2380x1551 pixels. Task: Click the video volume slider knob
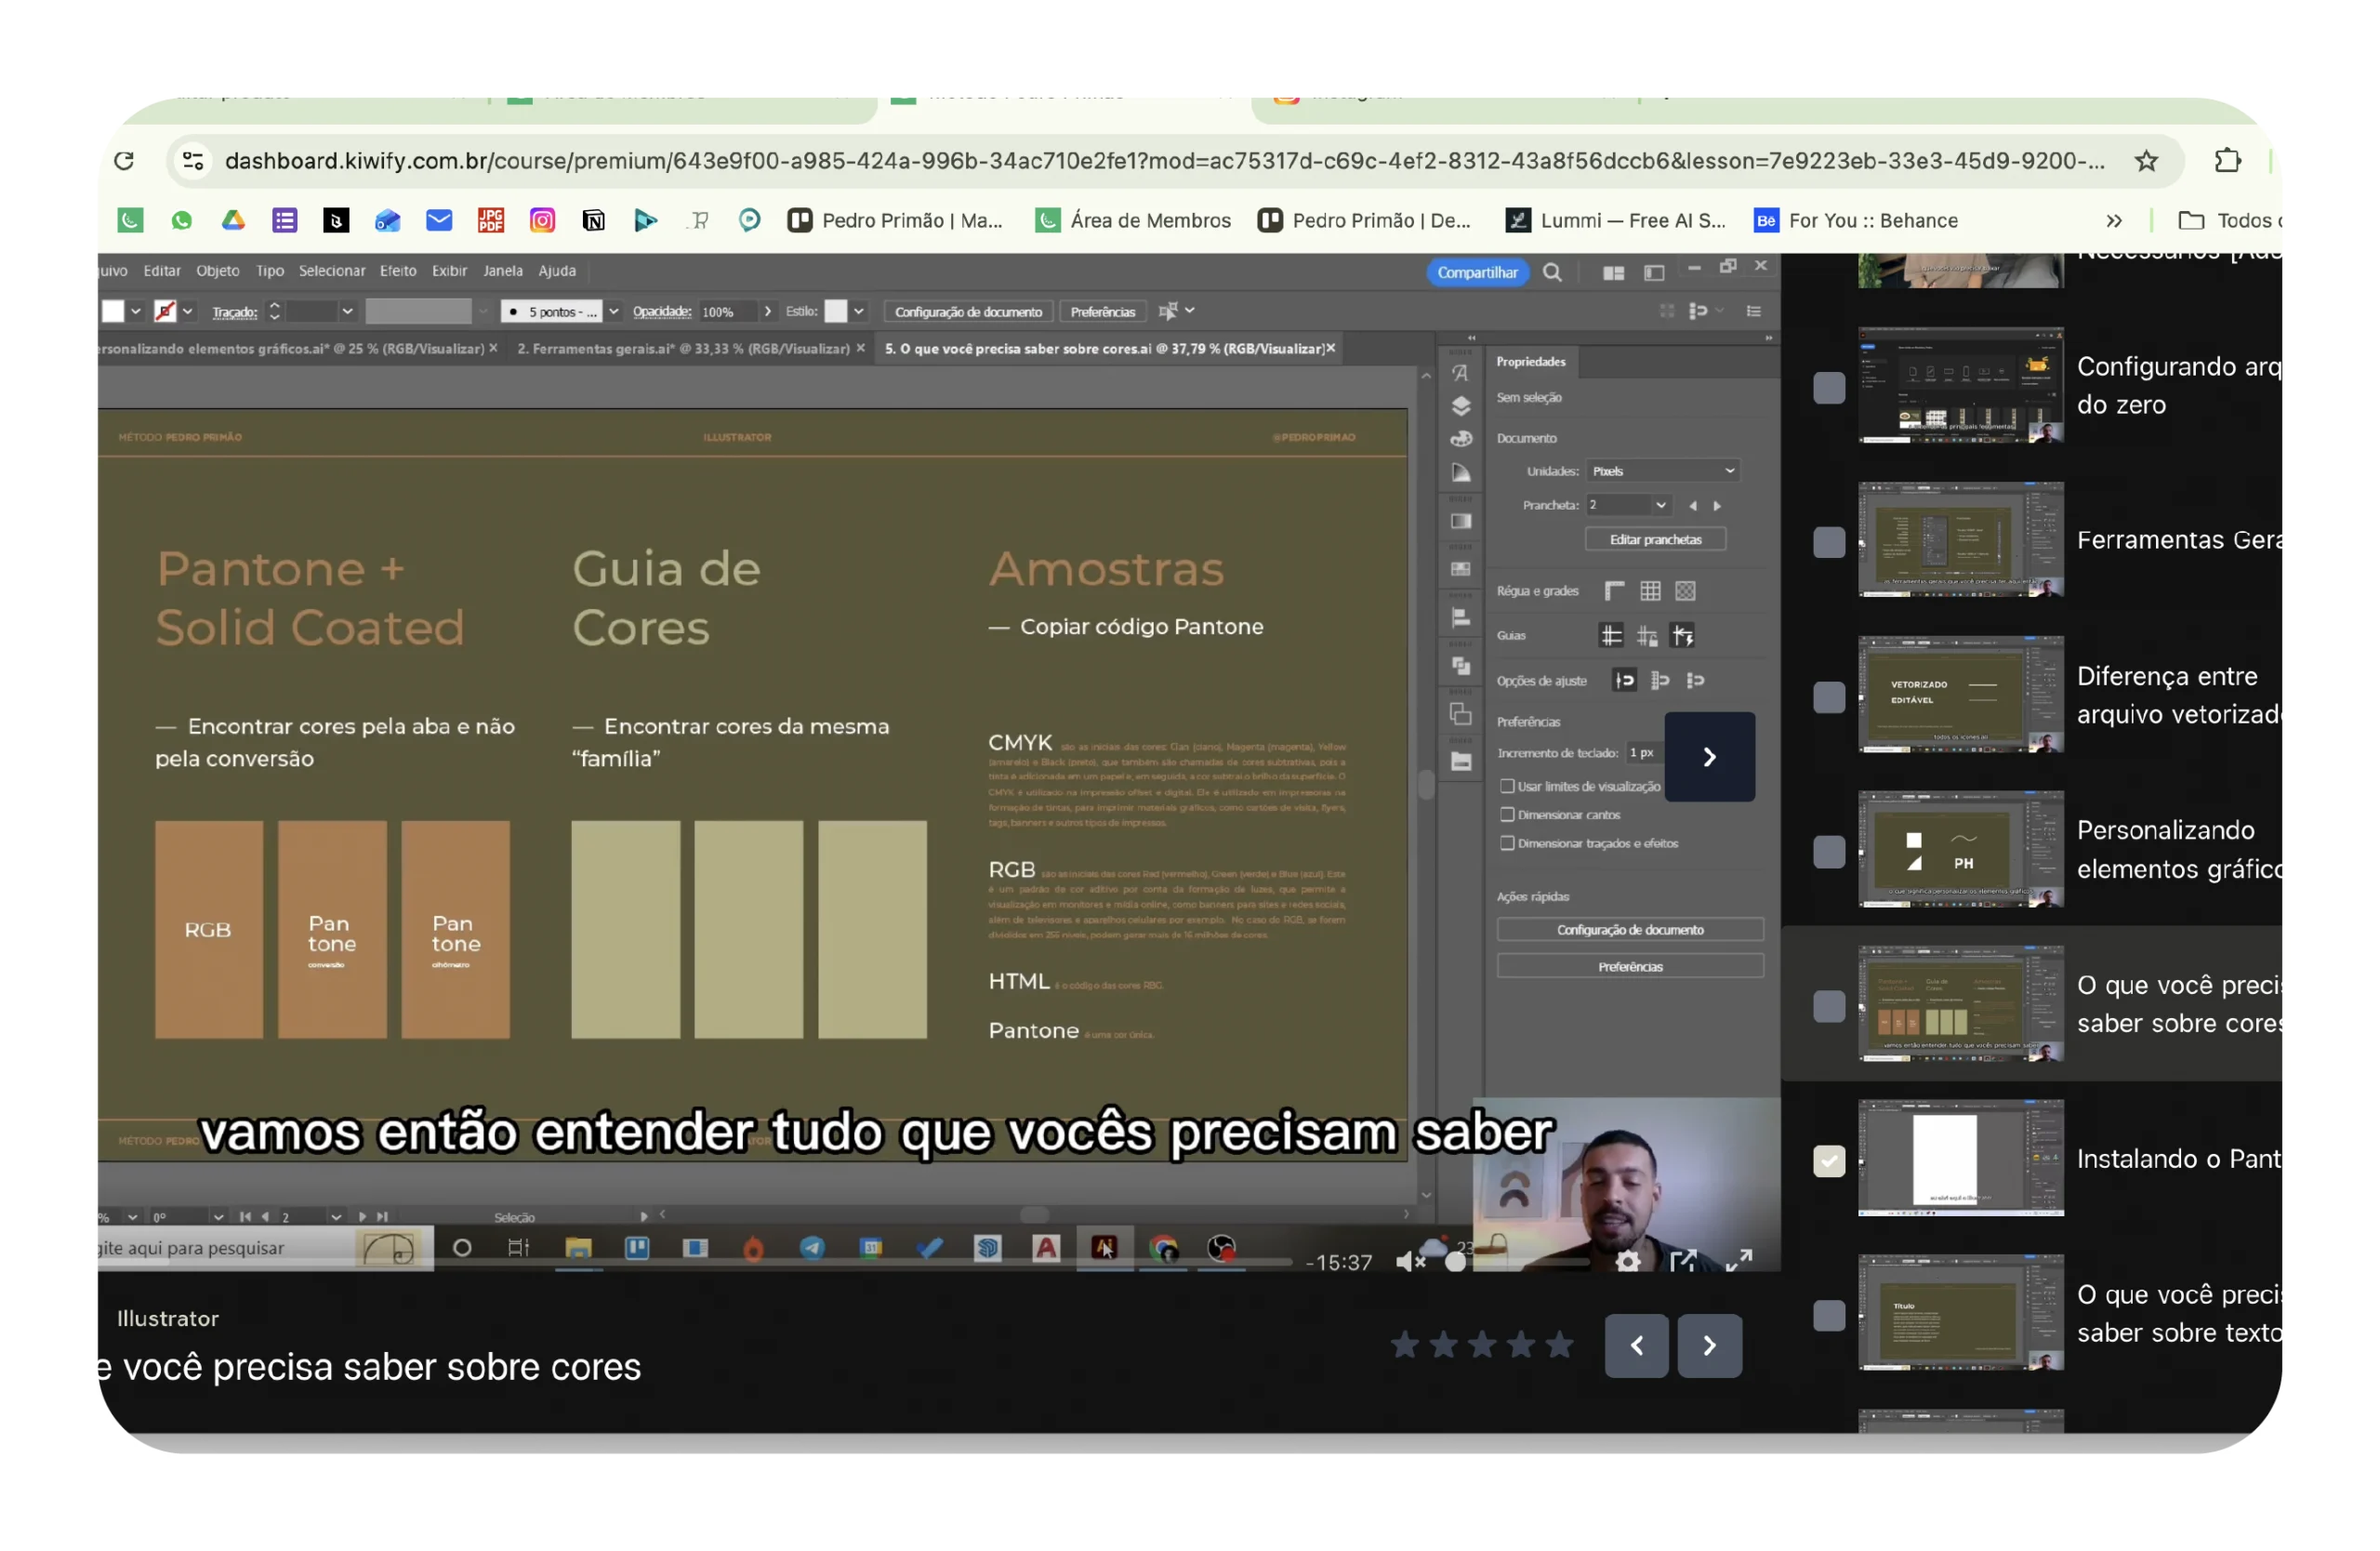coord(1456,1263)
